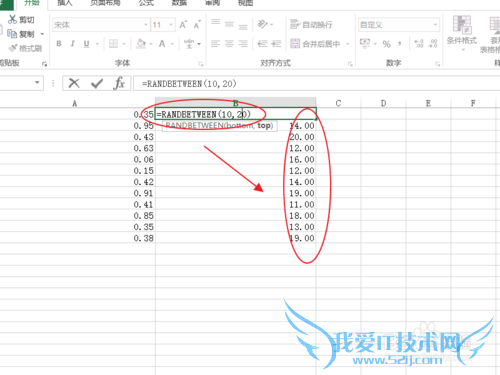Click Merge & Center (合并后居中)
The height and width of the screenshot is (375, 500).
click(315, 44)
